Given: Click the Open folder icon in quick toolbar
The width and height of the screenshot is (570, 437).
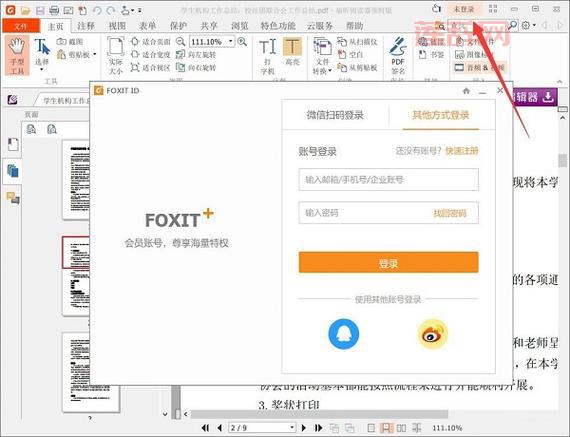Looking at the screenshot, I should point(25,10).
